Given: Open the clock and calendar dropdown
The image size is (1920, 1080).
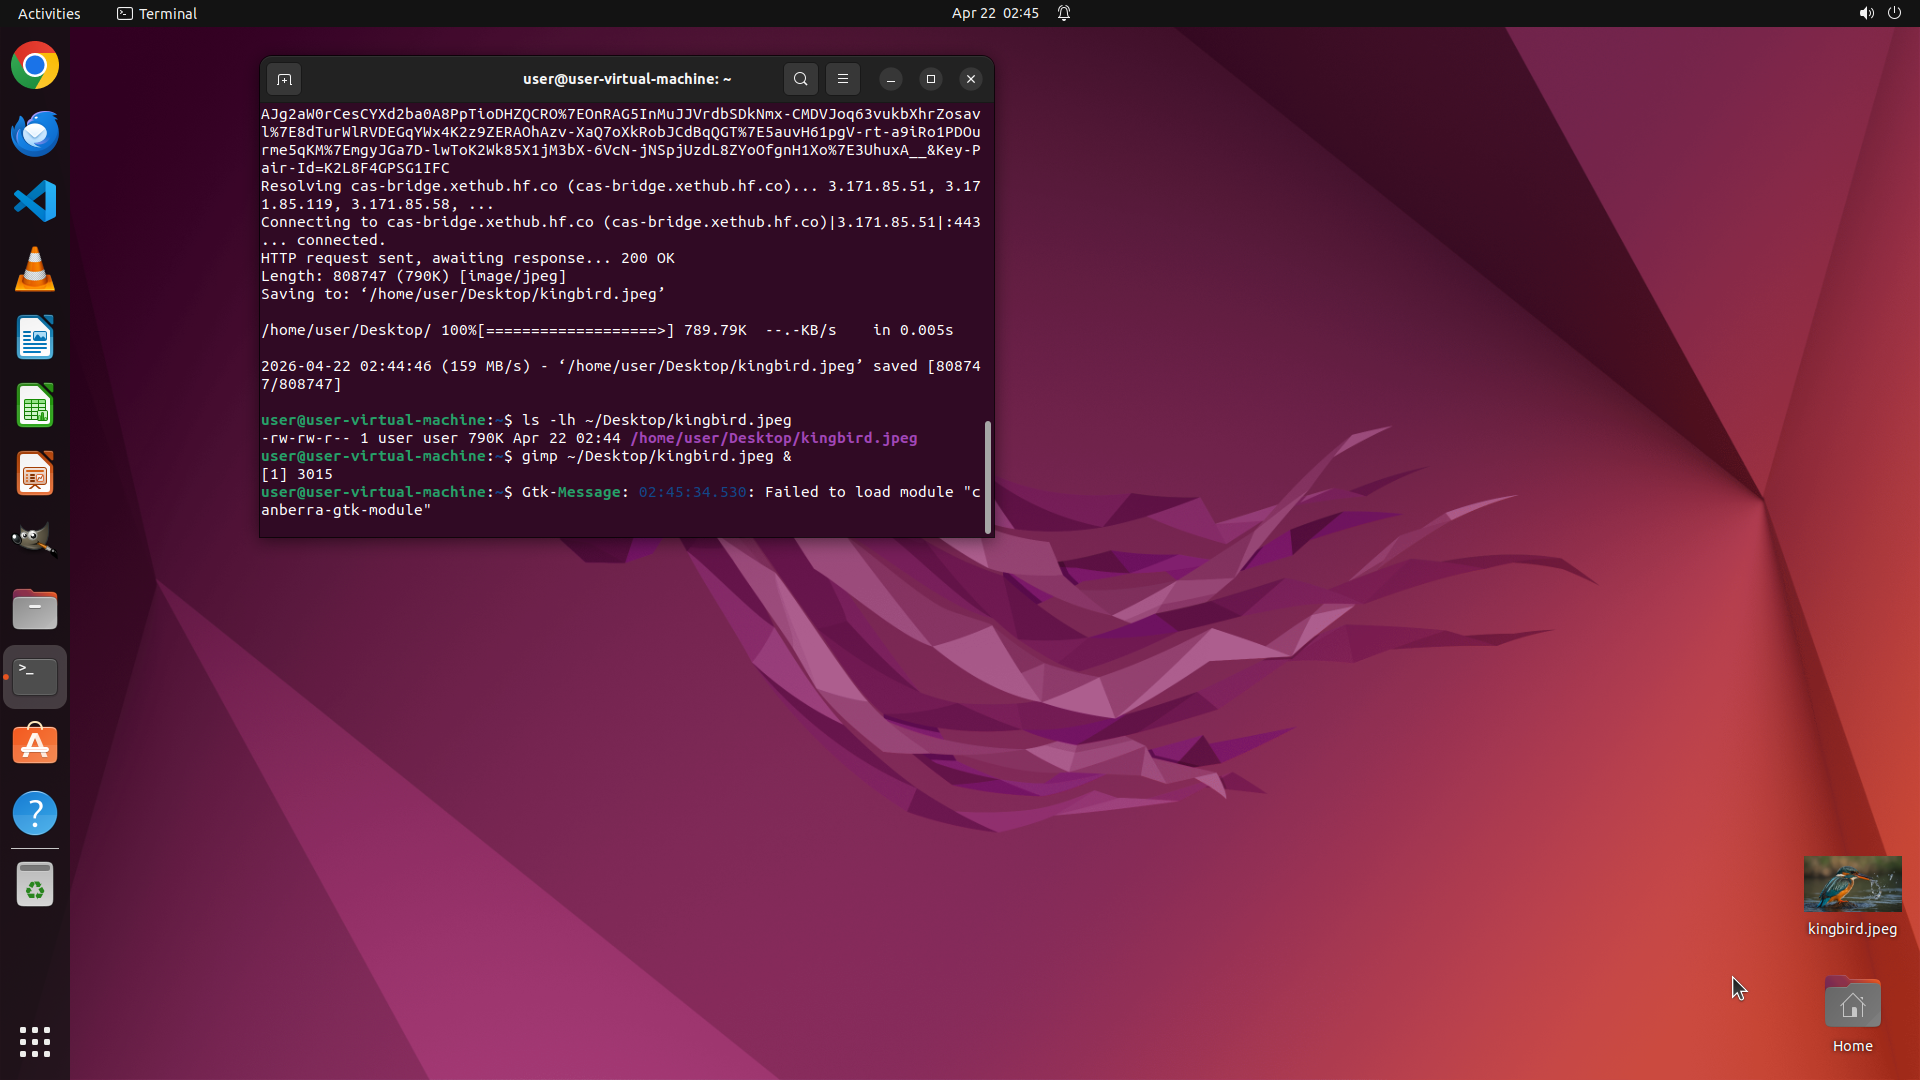Looking at the screenshot, I should (x=995, y=13).
